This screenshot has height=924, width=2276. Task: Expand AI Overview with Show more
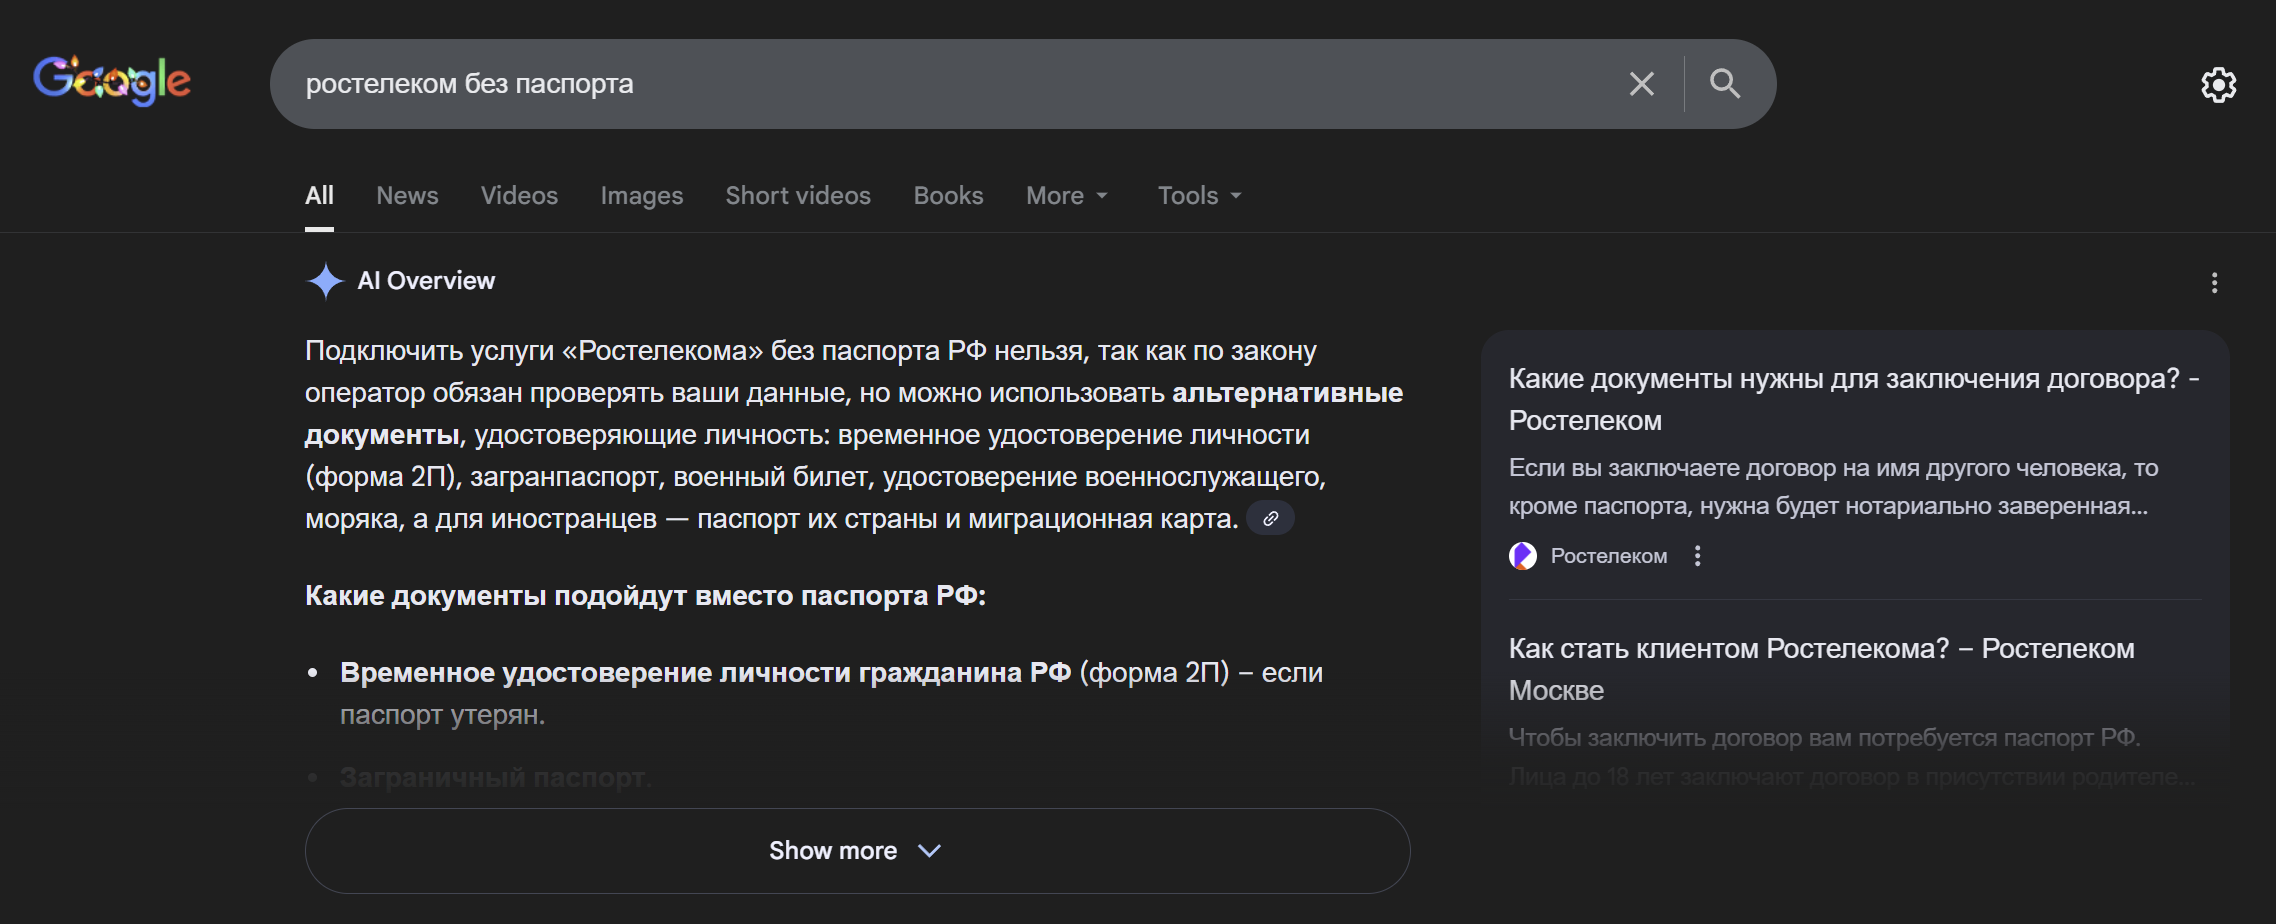857,851
